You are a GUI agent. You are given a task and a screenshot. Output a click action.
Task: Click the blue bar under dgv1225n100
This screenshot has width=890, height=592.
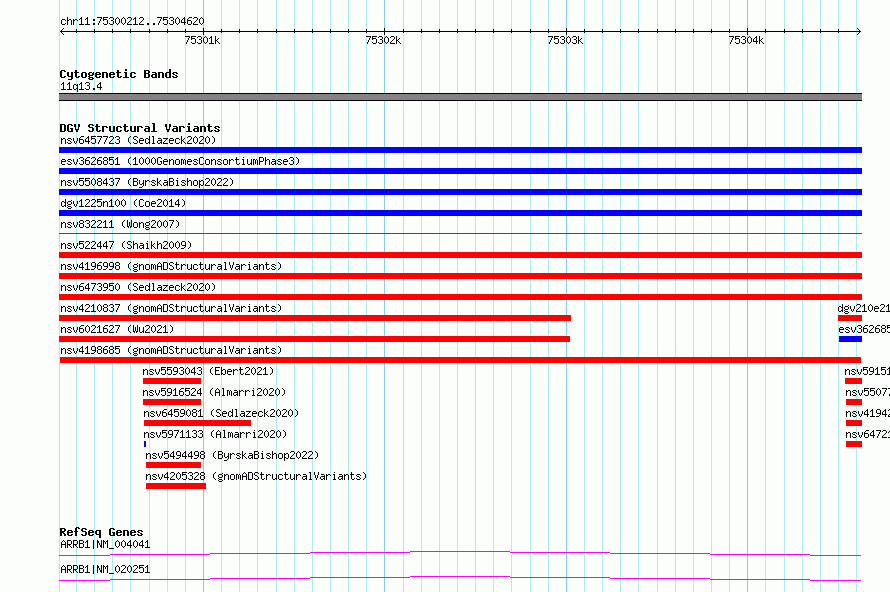460,213
